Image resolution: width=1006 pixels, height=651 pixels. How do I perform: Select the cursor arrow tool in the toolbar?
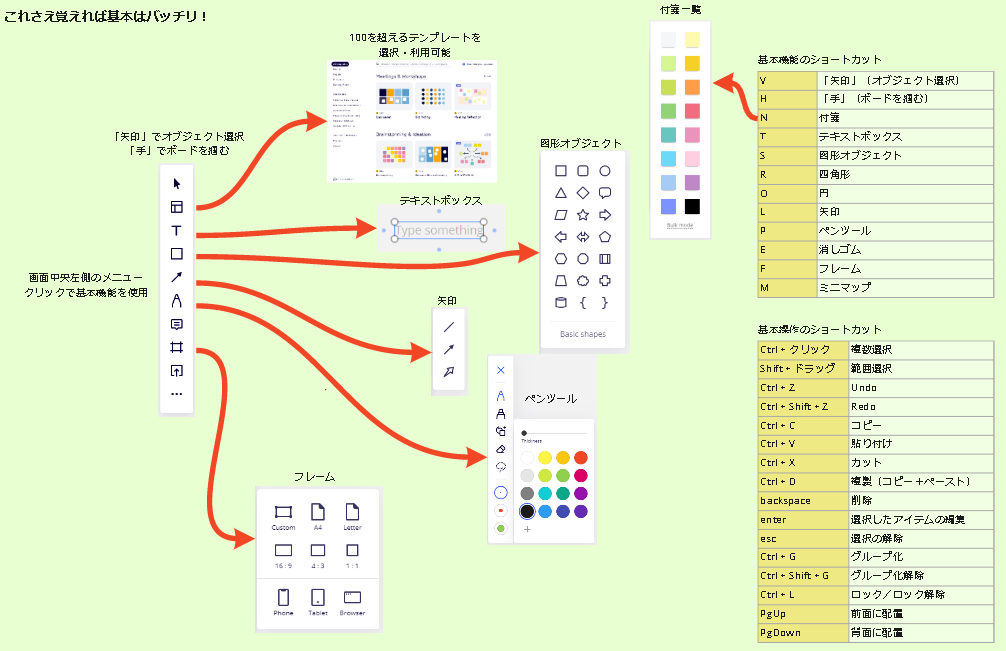pyautogui.click(x=177, y=183)
